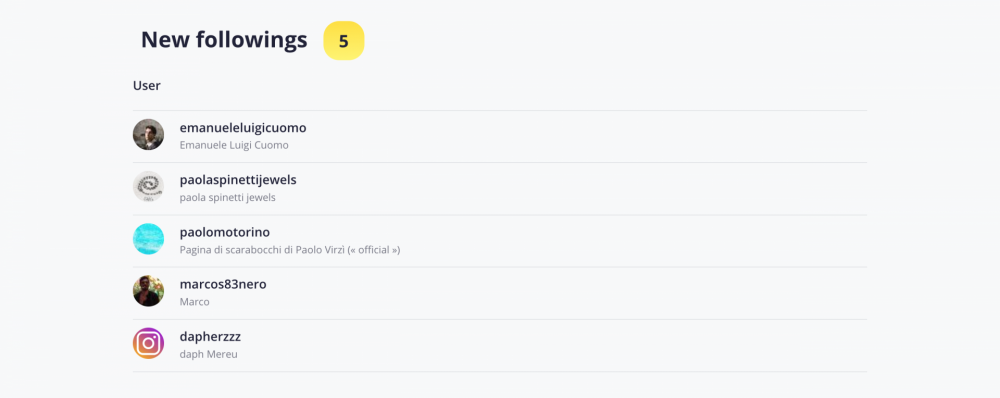1000x398 pixels.
Task: Open paolaspinettijewels spiral avatar
Action: pos(148,187)
